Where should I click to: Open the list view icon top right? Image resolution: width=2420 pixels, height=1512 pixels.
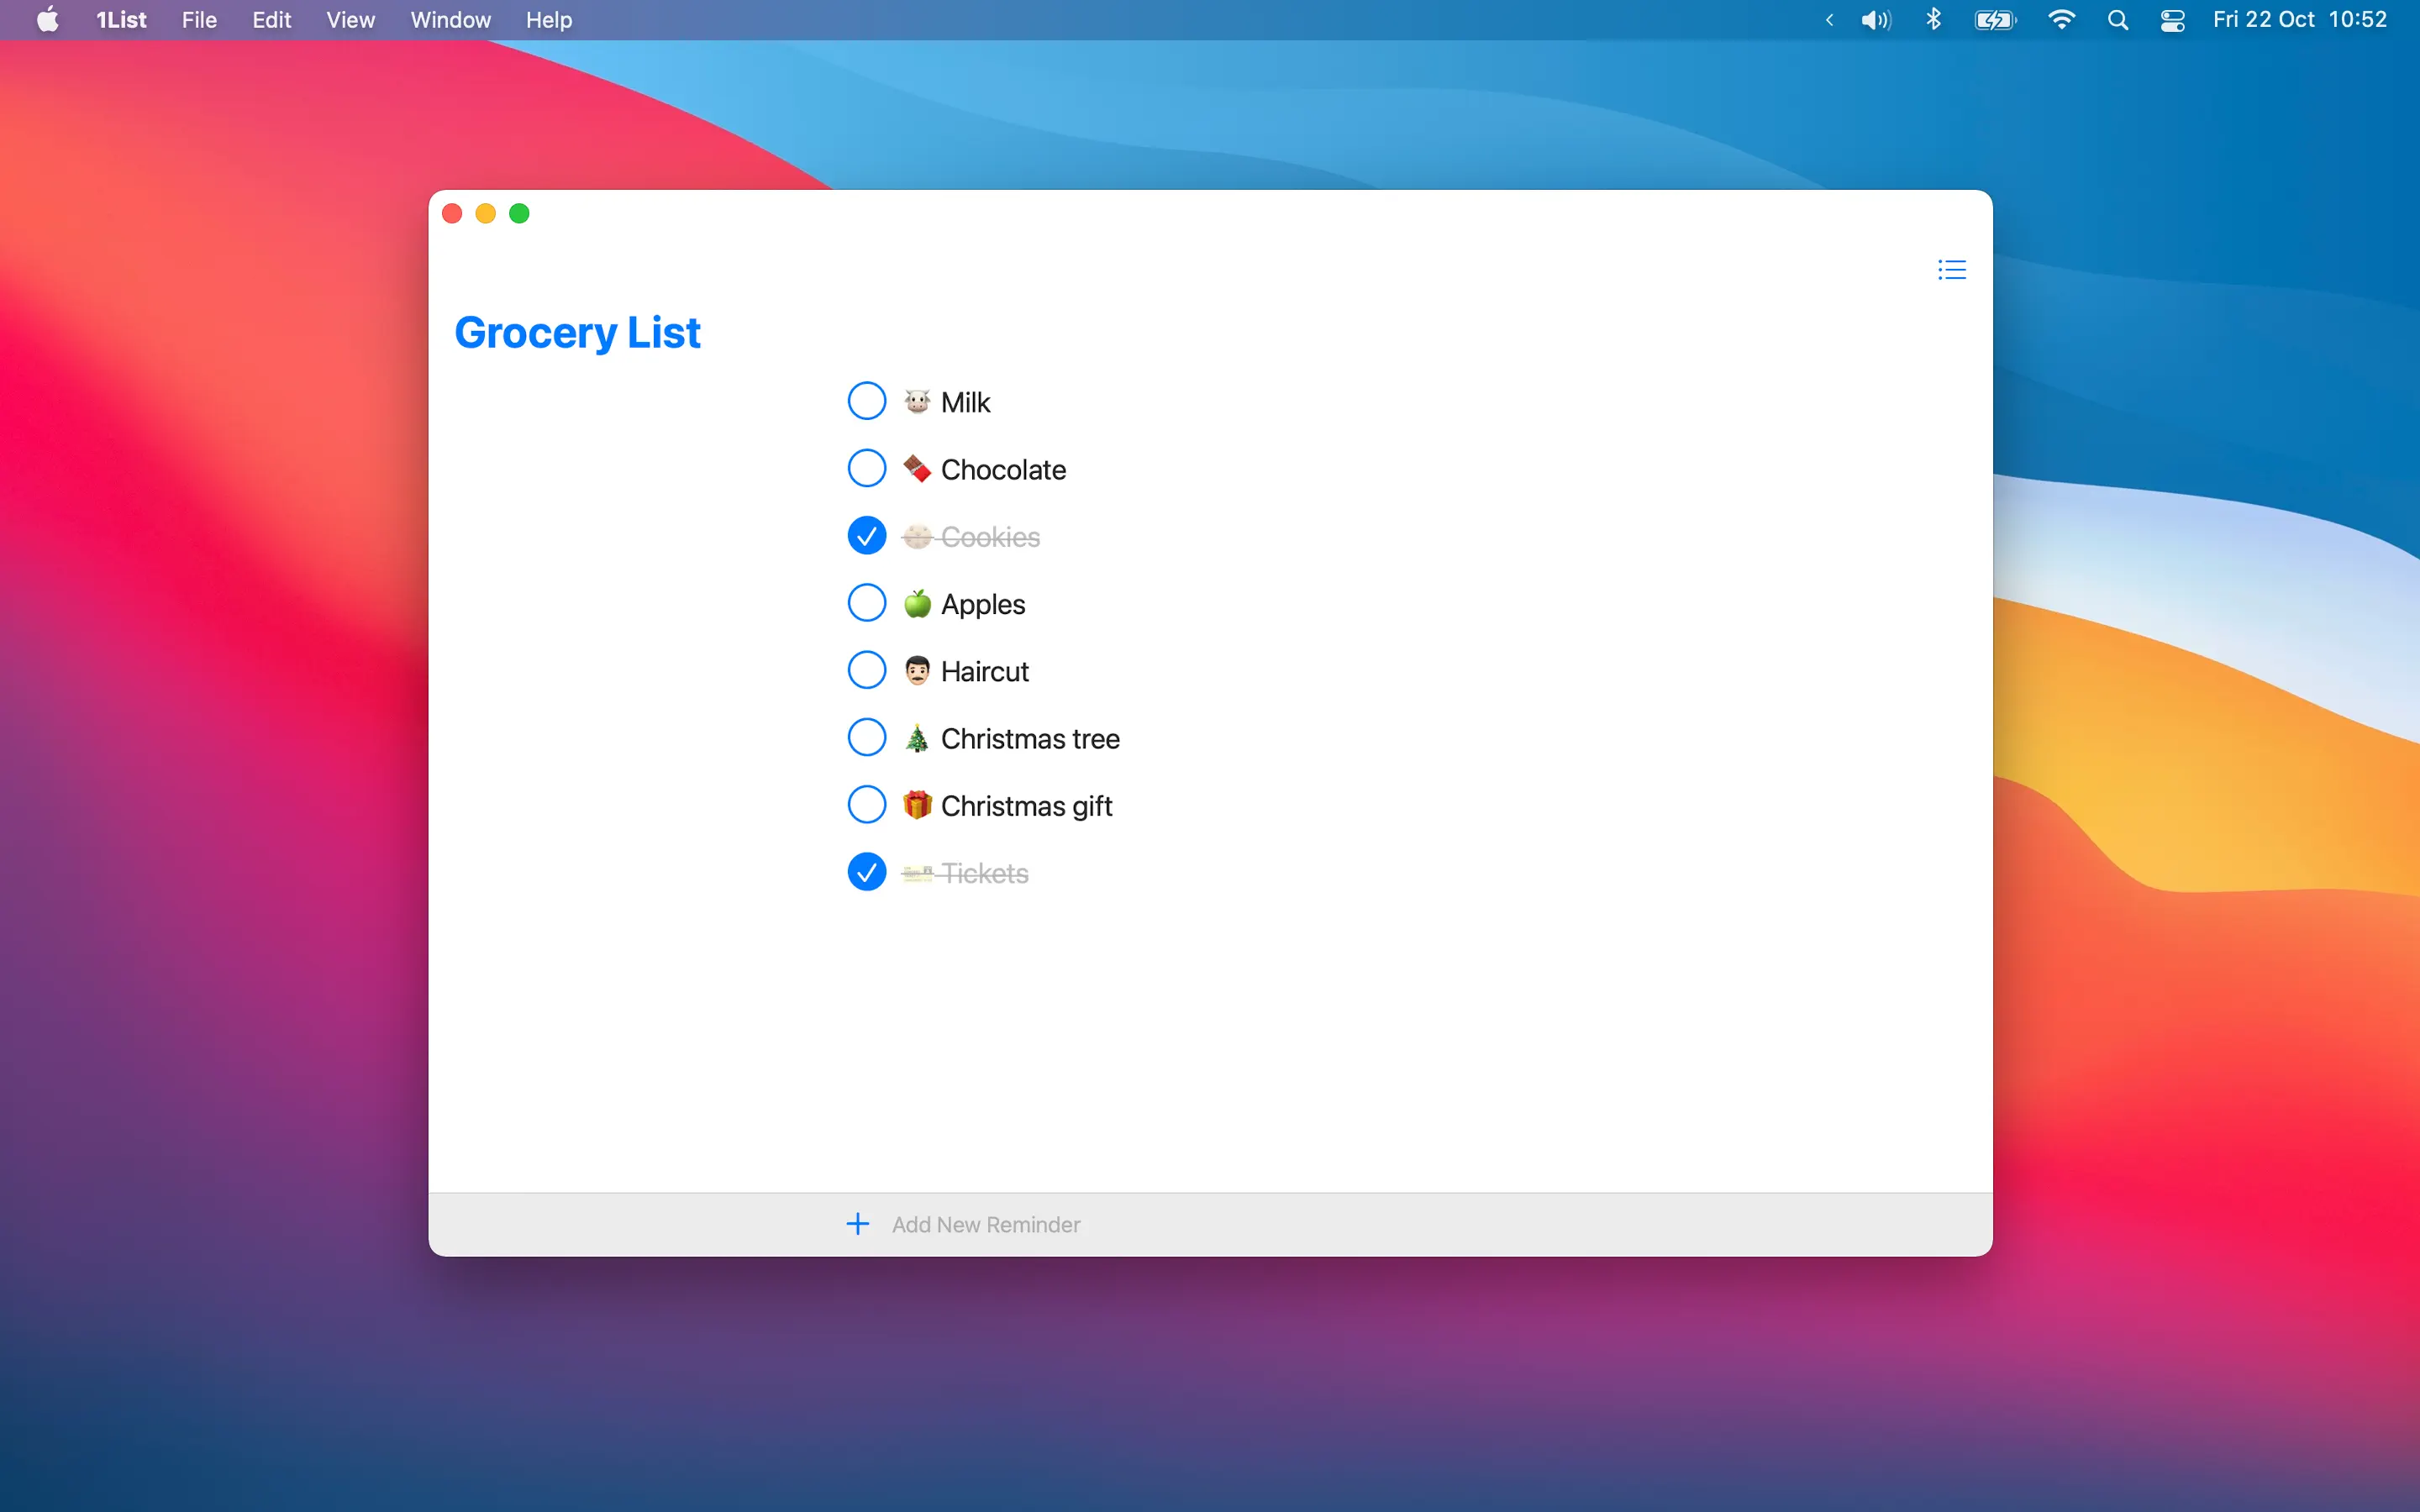point(1951,270)
